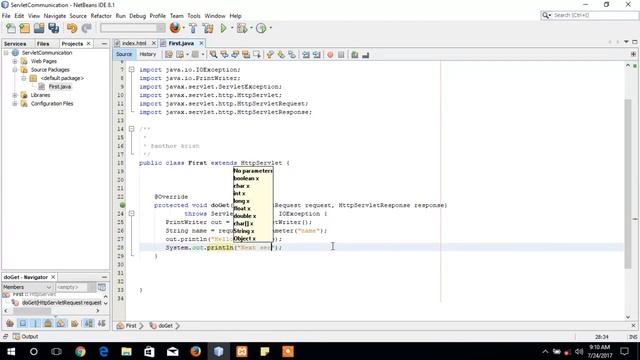Toggle Show Fields filter in Navigator

coord(23,323)
